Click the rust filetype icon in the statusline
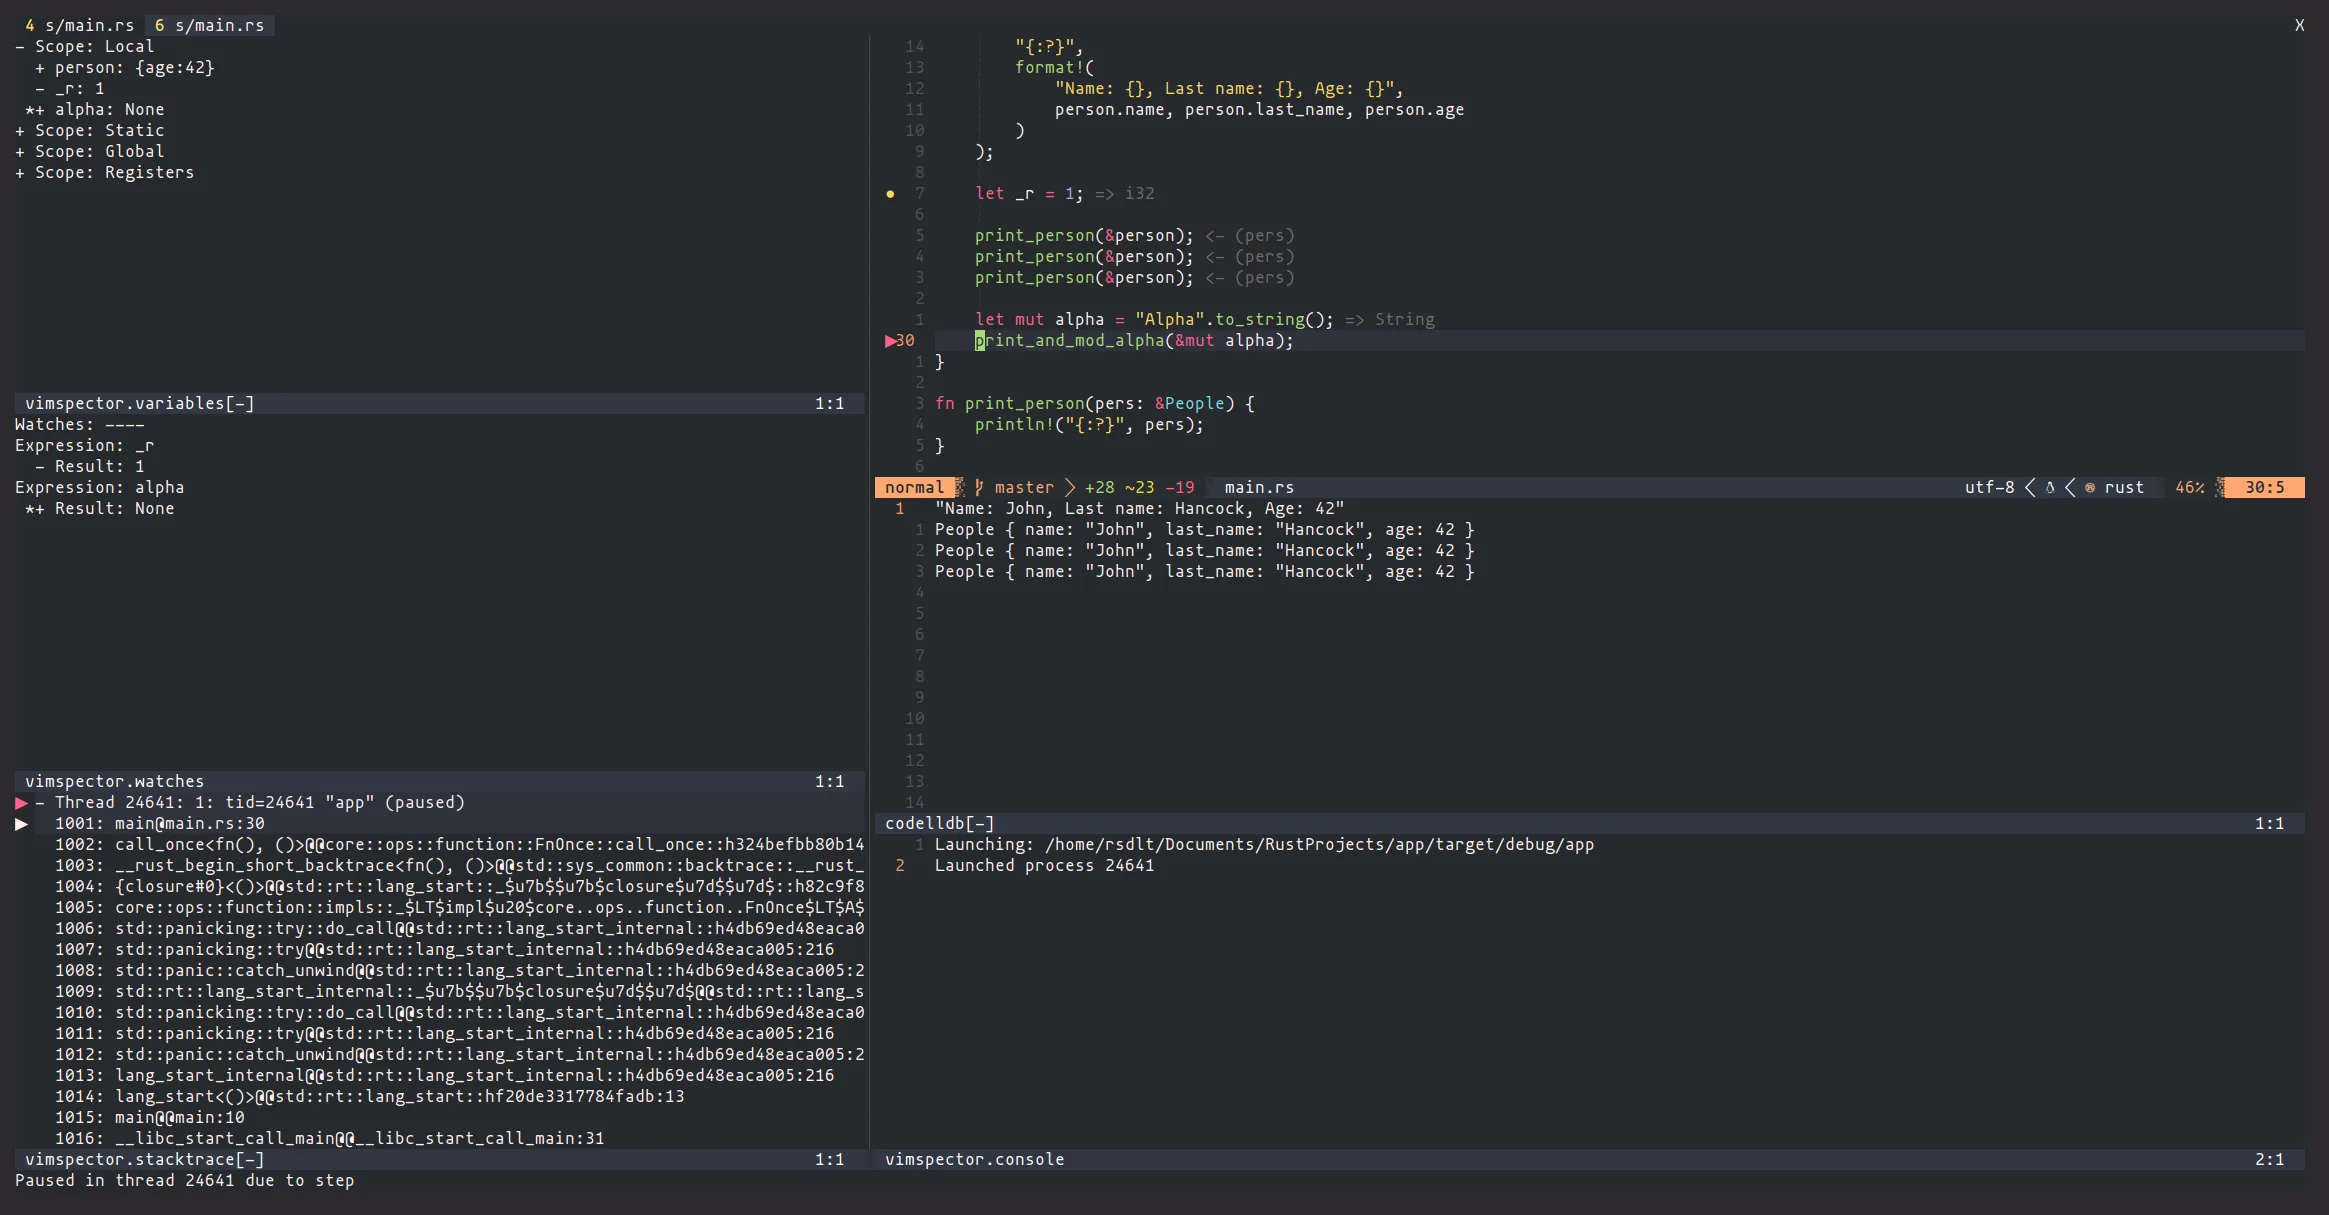 [x=2090, y=487]
